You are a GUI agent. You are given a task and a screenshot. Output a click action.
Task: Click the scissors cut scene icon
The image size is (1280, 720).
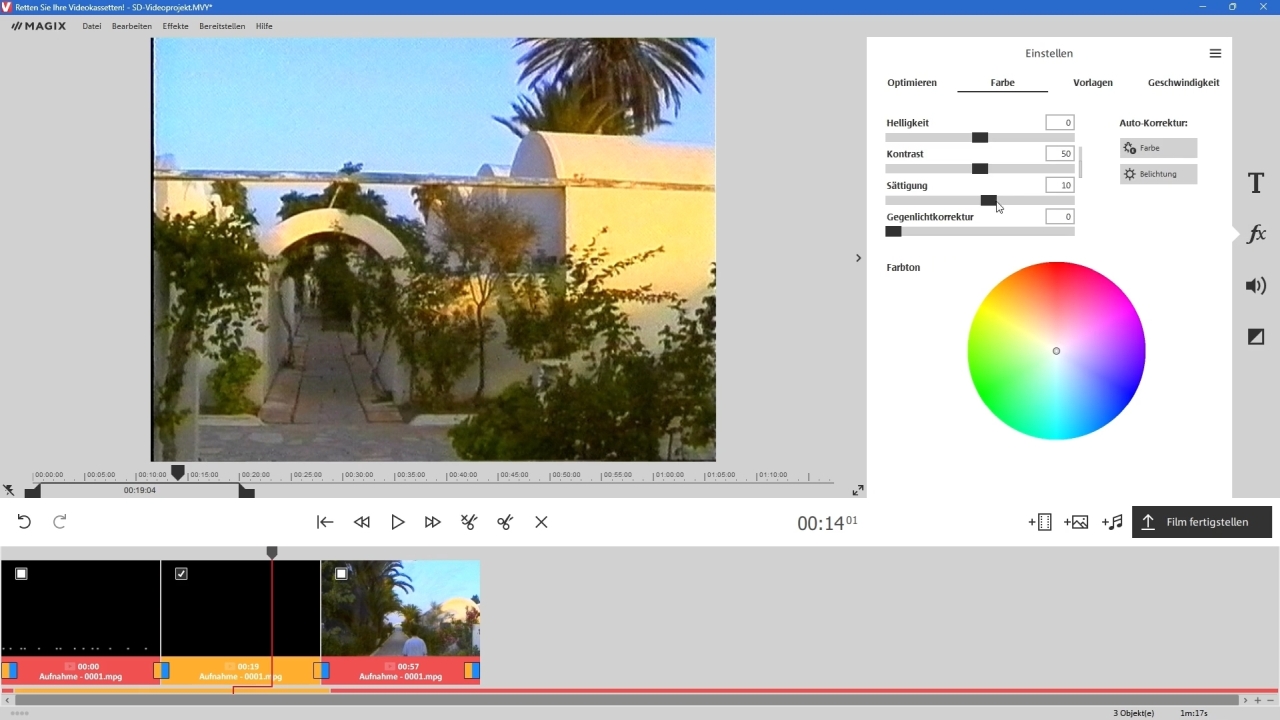[469, 522]
